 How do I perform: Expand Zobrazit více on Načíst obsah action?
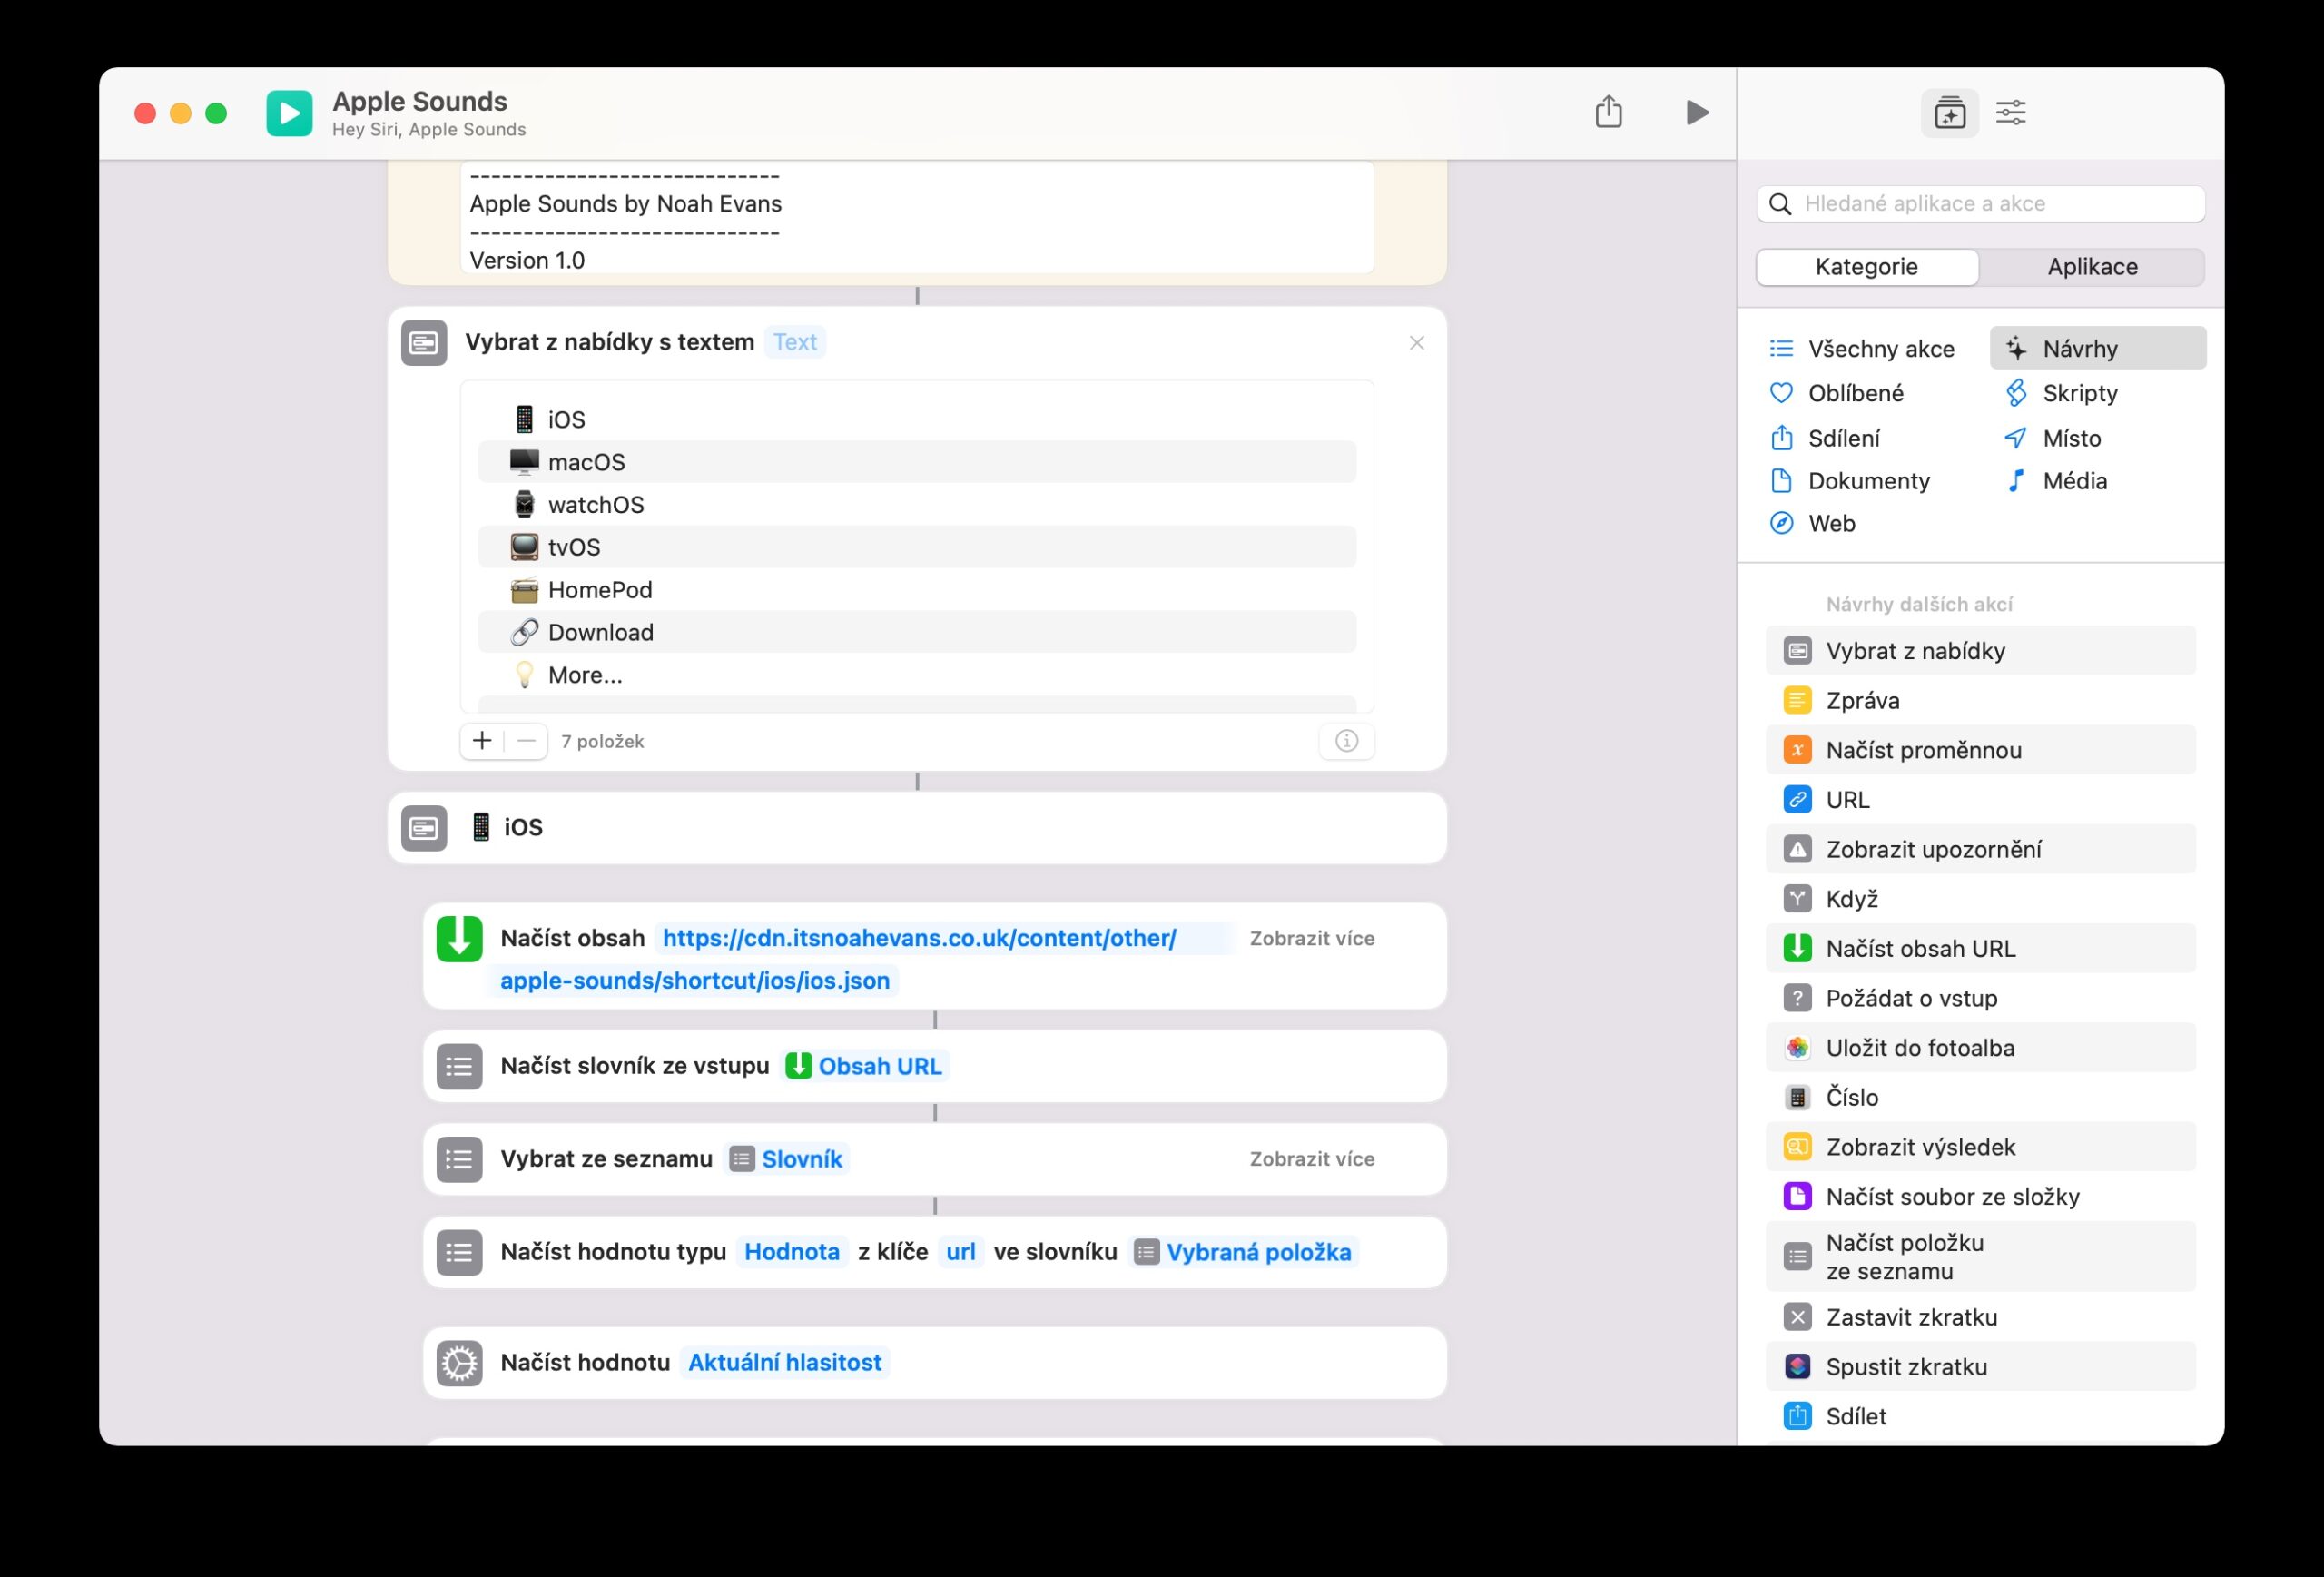point(1311,938)
